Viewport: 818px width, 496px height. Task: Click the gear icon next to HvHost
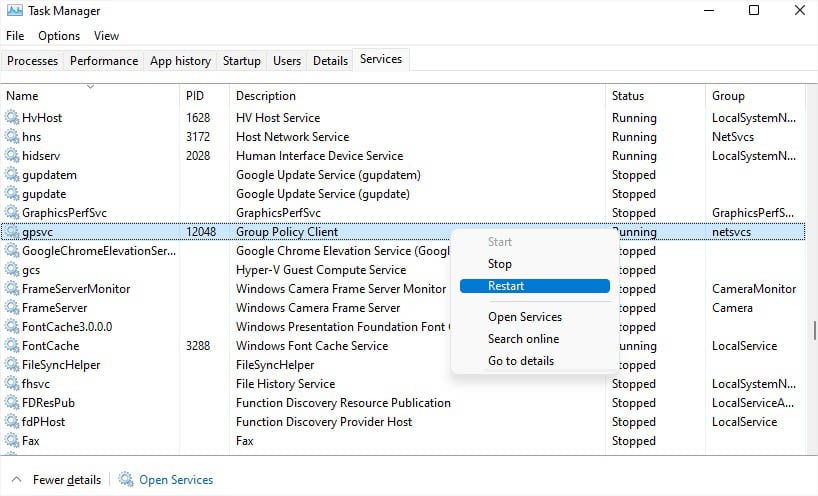[12, 118]
